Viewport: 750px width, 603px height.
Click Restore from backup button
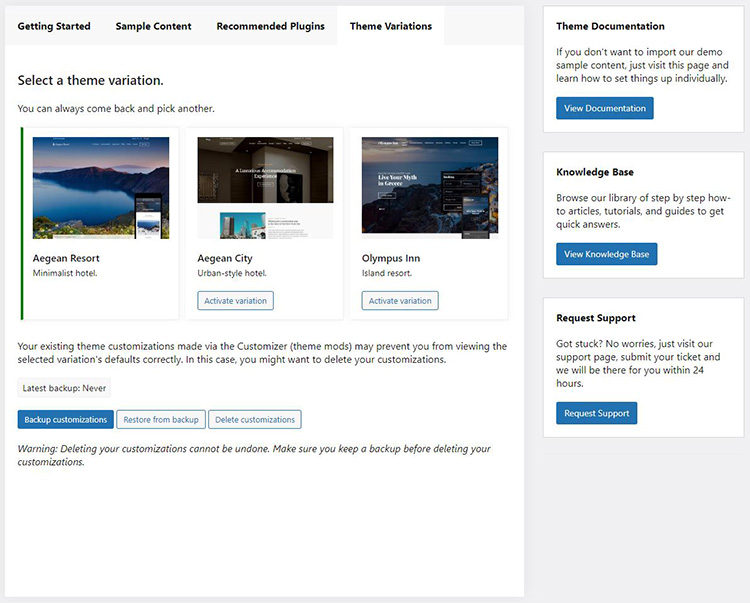tap(161, 419)
